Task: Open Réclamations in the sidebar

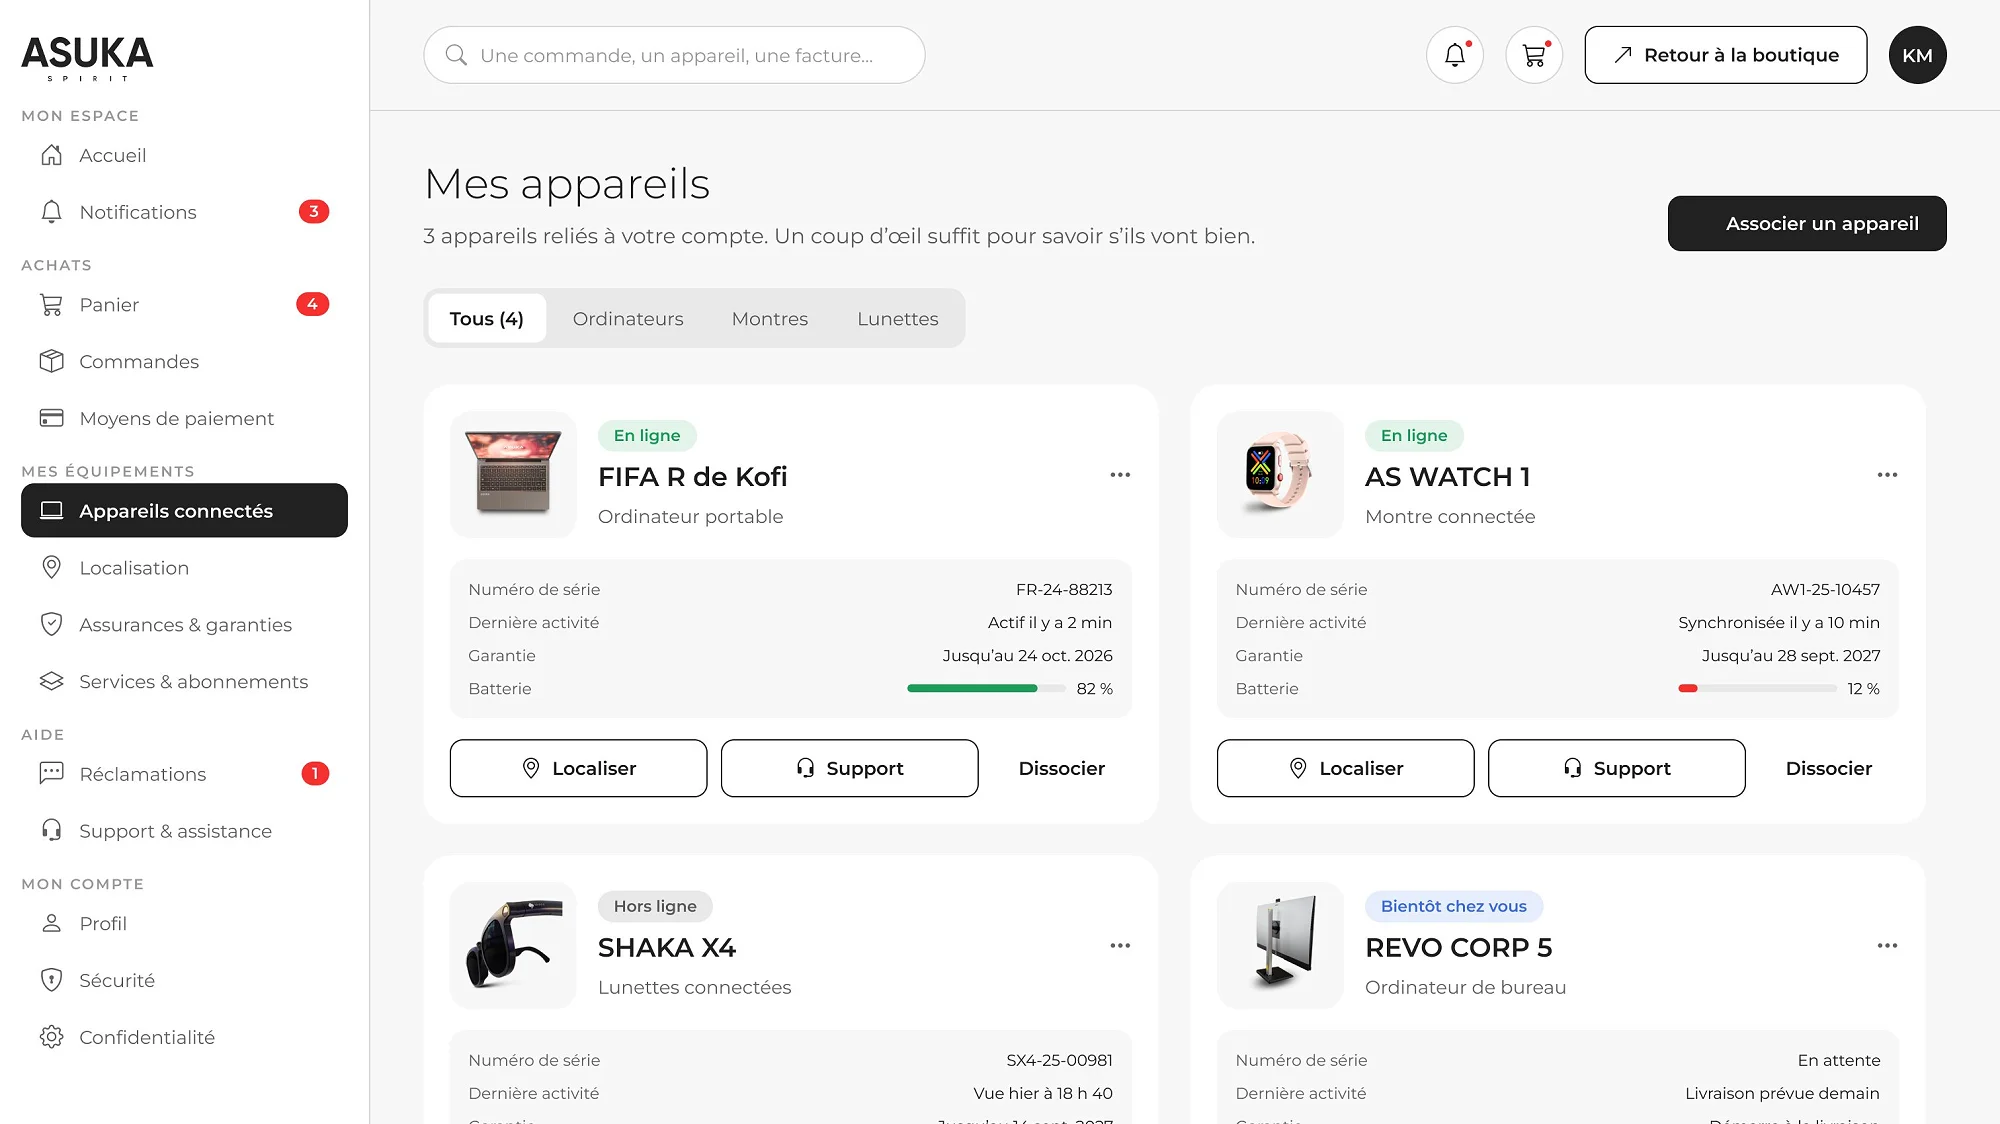Action: coord(184,774)
